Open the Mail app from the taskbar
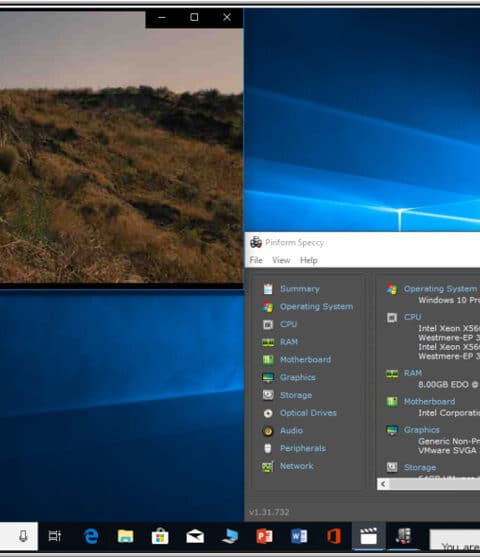Viewport: 480px width, 557px height. (195, 536)
